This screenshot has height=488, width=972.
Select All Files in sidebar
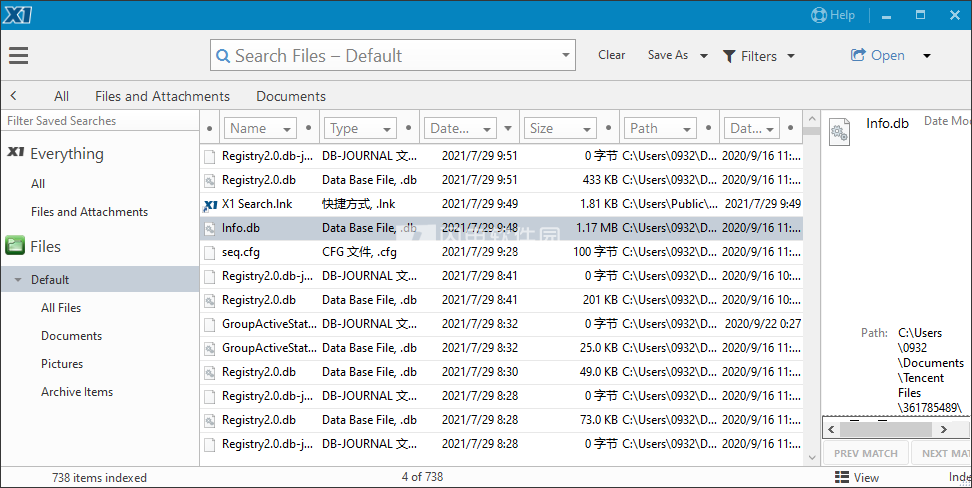[61, 308]
